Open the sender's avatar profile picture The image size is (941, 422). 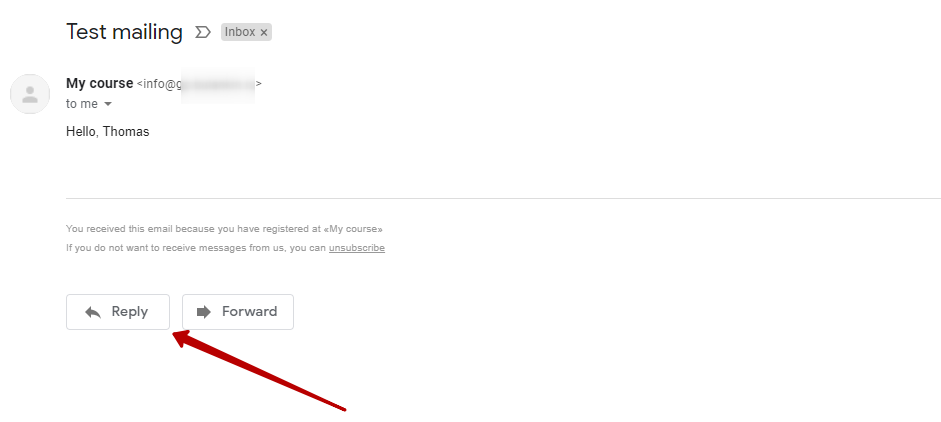(30, 94)
